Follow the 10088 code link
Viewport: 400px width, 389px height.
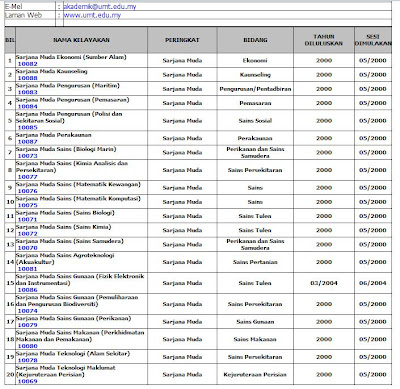[28, 78]
